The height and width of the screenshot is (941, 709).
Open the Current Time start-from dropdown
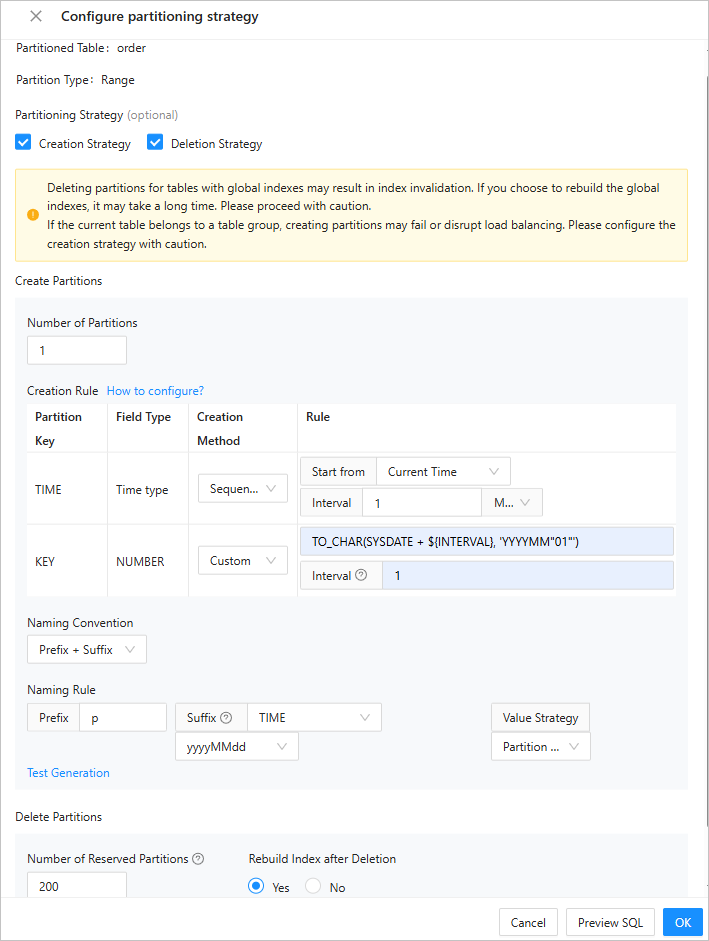443,472
